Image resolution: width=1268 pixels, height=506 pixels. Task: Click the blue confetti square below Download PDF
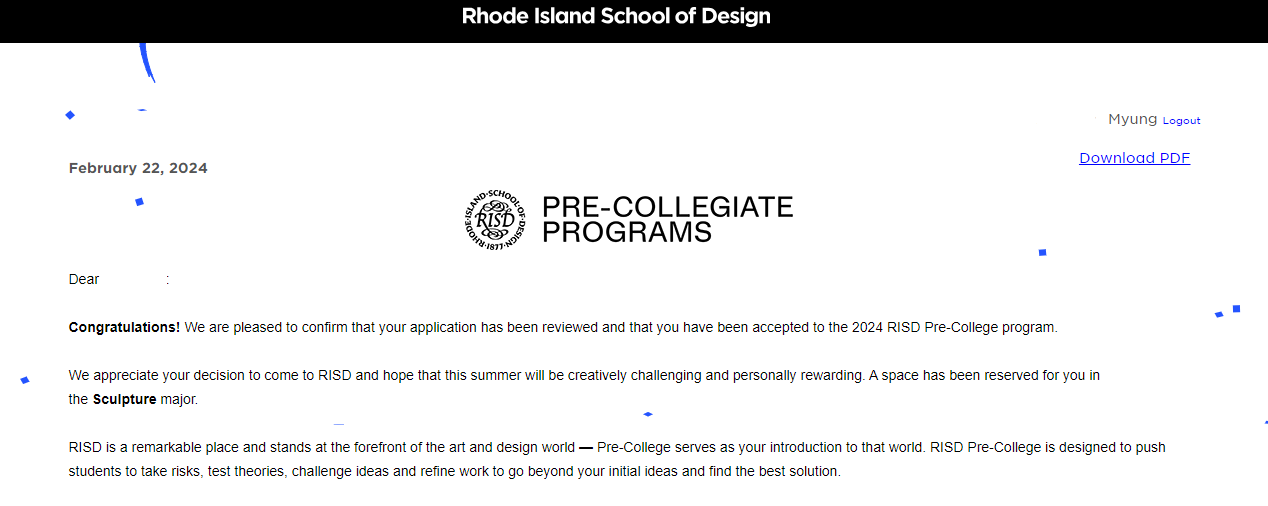point(1042,252)
